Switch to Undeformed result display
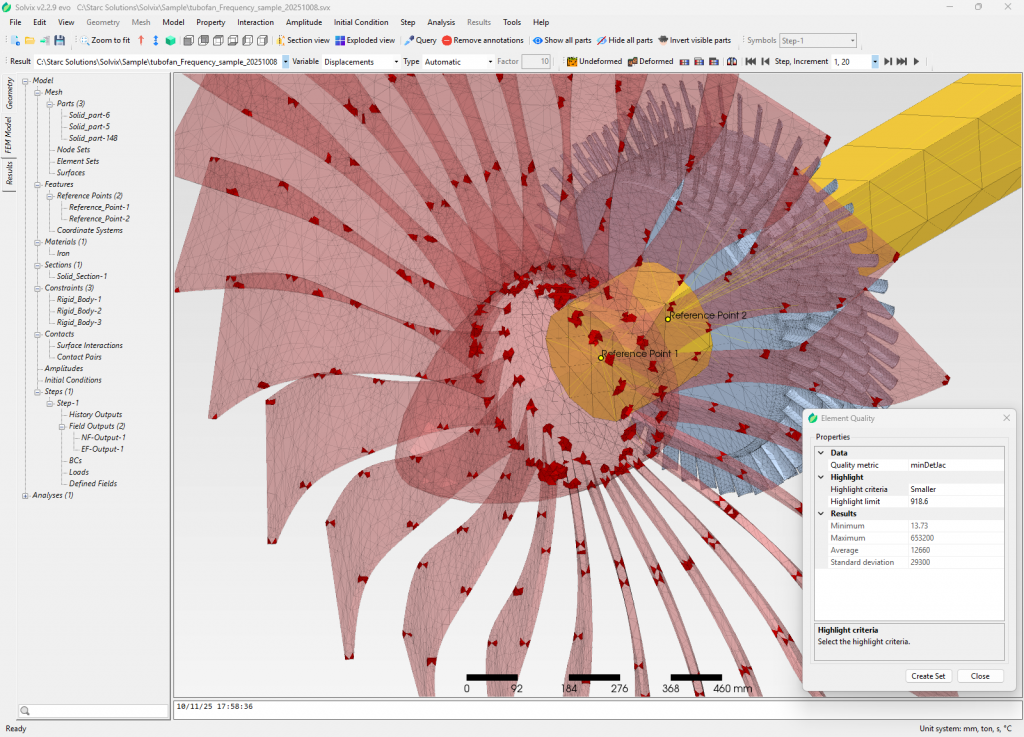The image size is (1024, 737). pyautogui.click(x=594, y=62)
